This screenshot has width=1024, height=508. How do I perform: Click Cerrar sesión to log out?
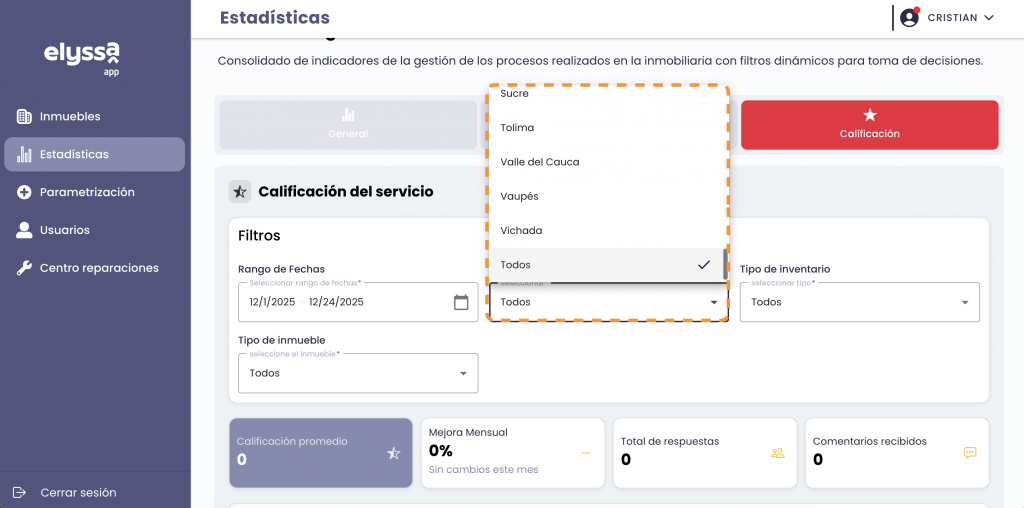(x=78, y=492)
